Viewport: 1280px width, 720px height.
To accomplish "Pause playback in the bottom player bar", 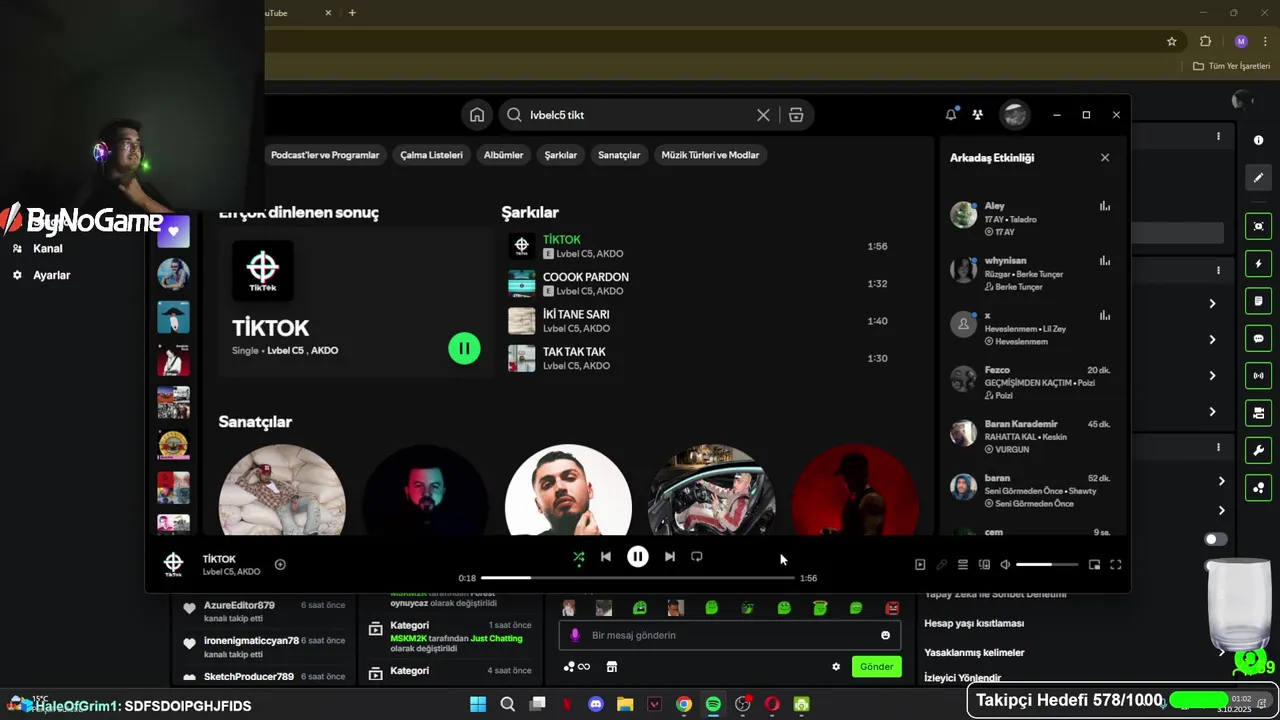I will click(637, 557).
